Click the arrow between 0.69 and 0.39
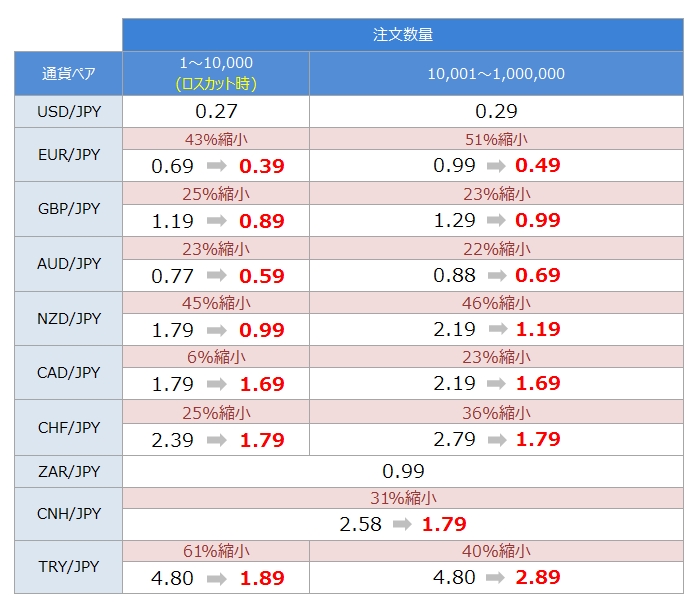Viewport: 700px width, 608px height. point(216,166)
